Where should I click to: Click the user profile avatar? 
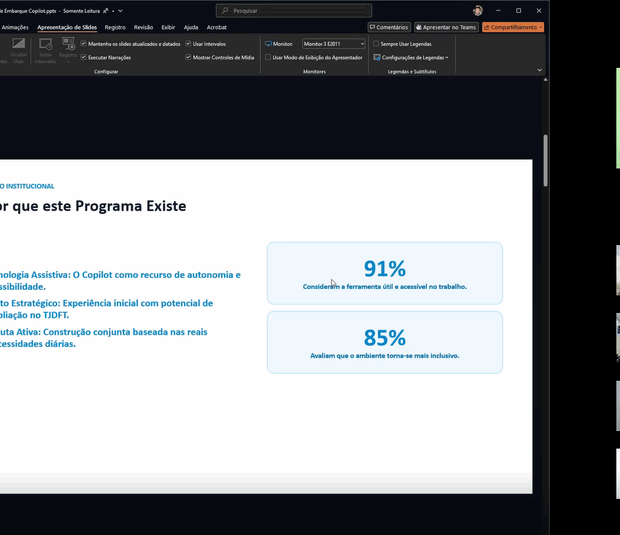(x=478, y=11)
